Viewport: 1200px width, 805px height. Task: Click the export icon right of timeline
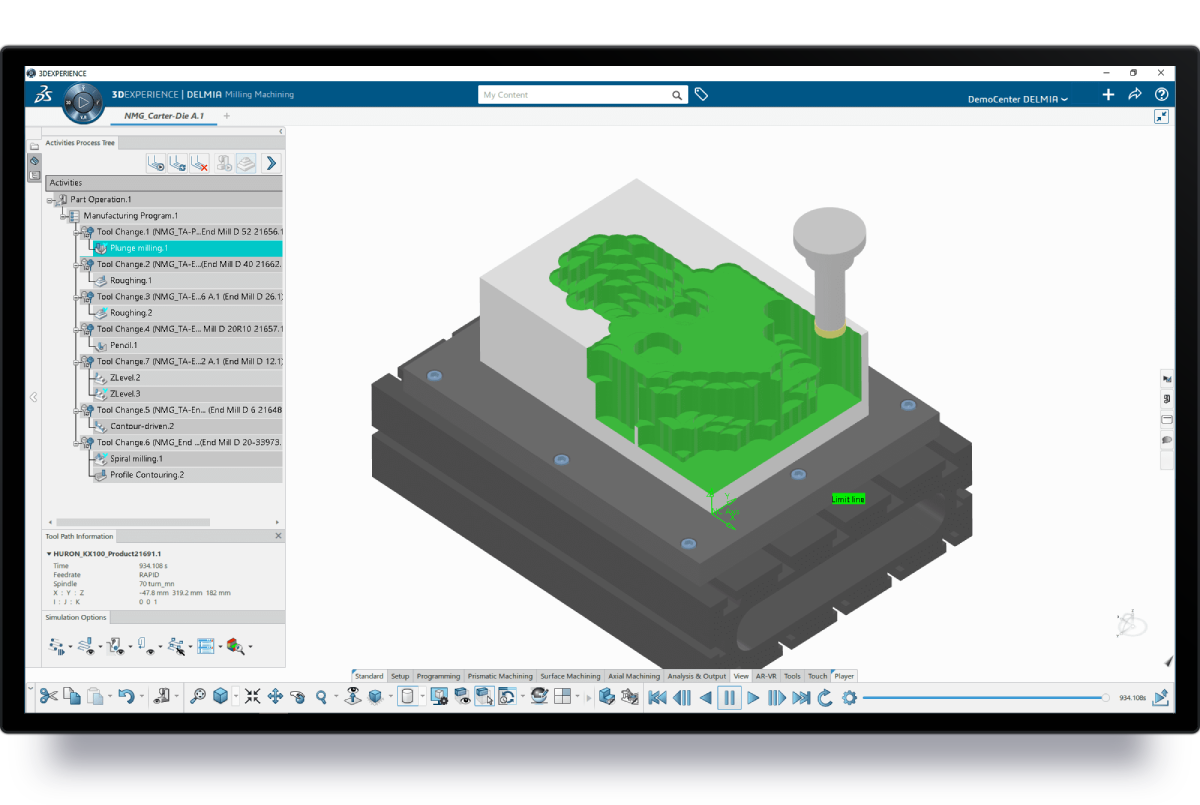tap(1160, 698)
